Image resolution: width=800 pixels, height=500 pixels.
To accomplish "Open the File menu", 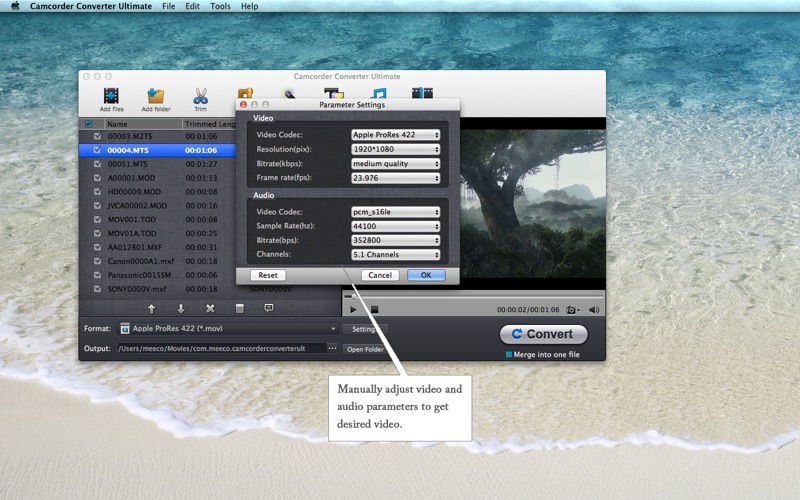I will point(168,6).
